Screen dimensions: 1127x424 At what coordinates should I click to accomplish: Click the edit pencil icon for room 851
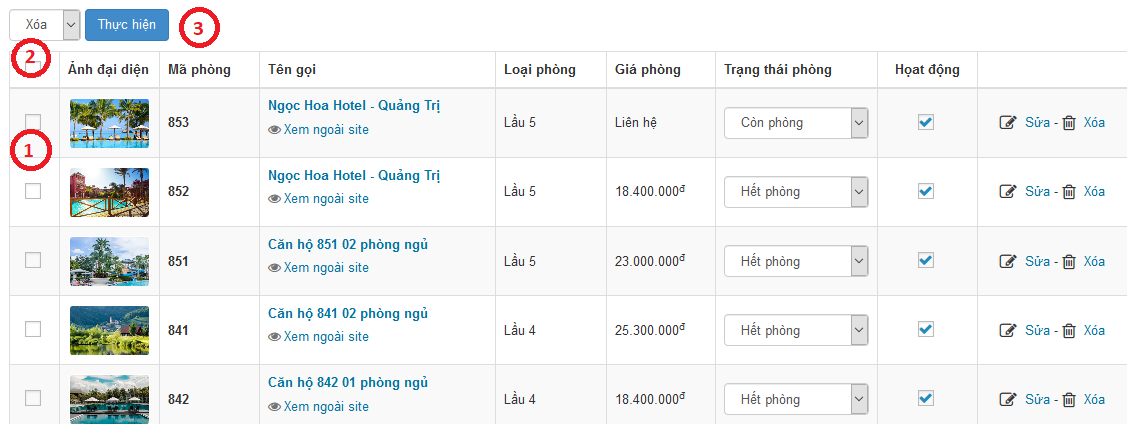1008,261
